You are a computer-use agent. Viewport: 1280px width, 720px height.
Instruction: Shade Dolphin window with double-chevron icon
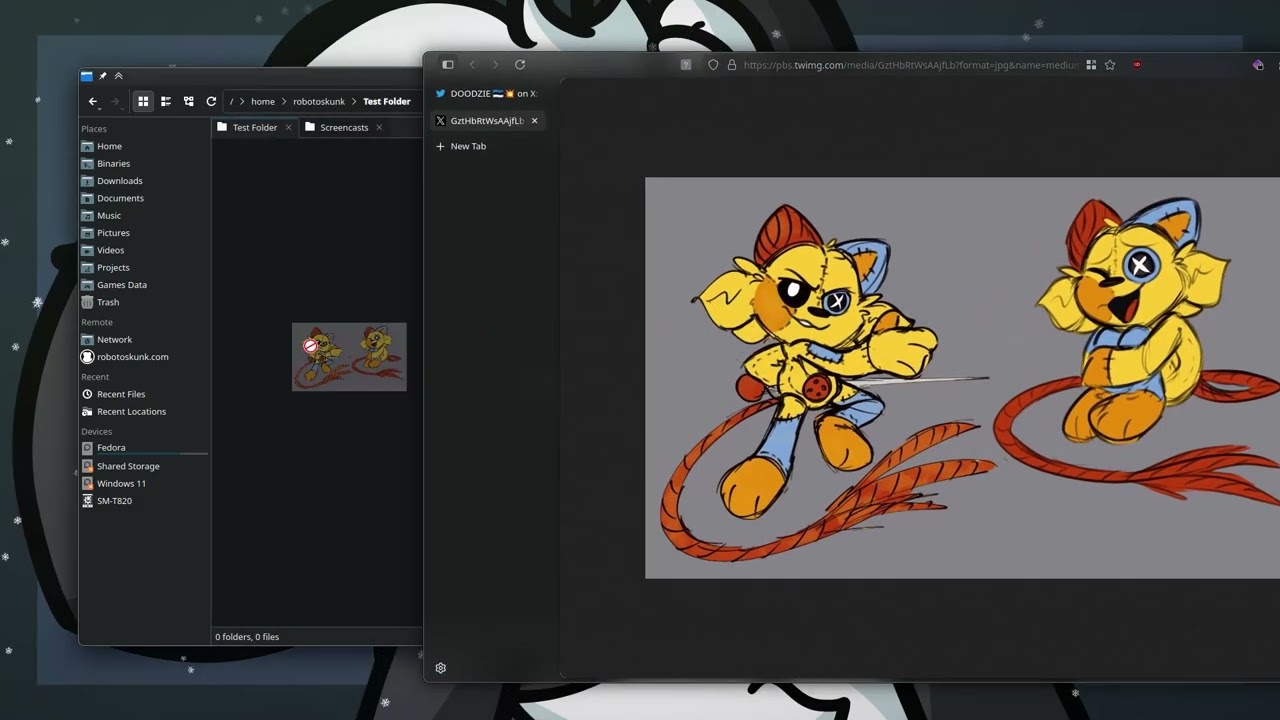[118, 76]
